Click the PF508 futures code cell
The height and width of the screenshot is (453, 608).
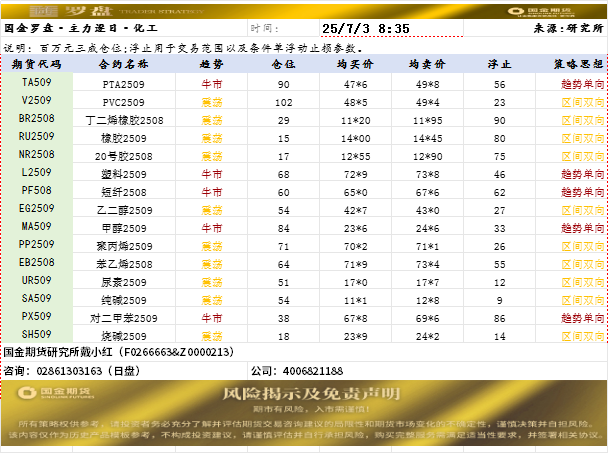tap(37, 190)
